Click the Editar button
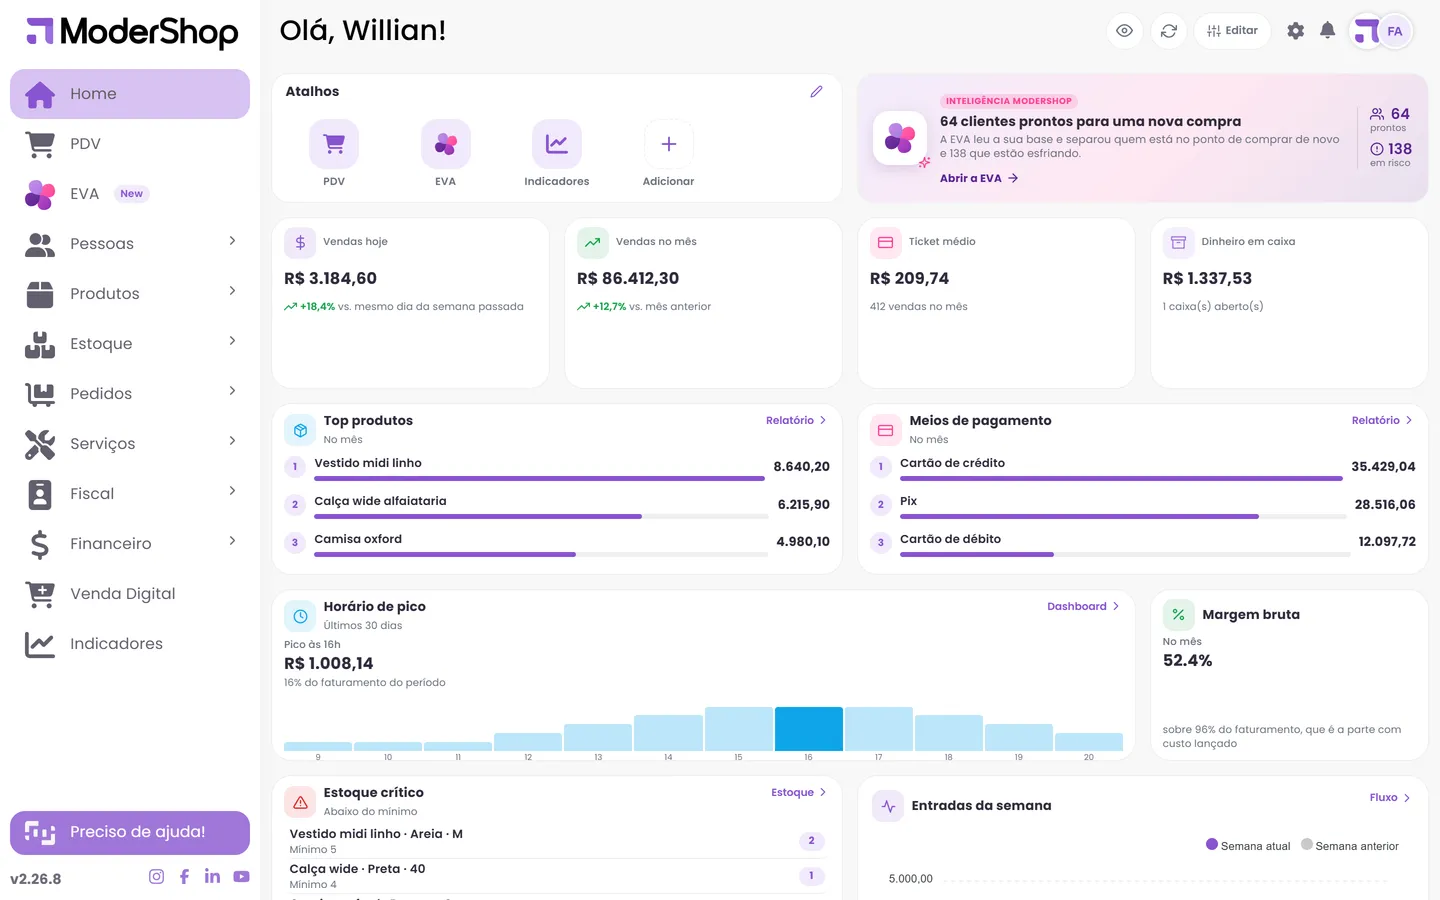 click(x=1232, y=31)
